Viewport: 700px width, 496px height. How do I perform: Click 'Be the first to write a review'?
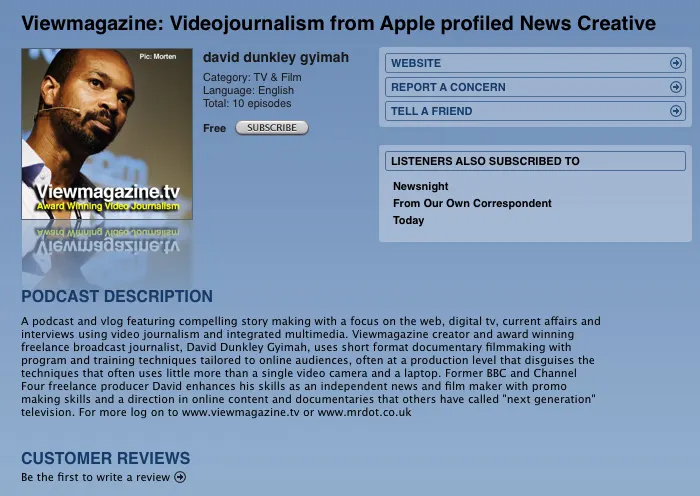96,477
